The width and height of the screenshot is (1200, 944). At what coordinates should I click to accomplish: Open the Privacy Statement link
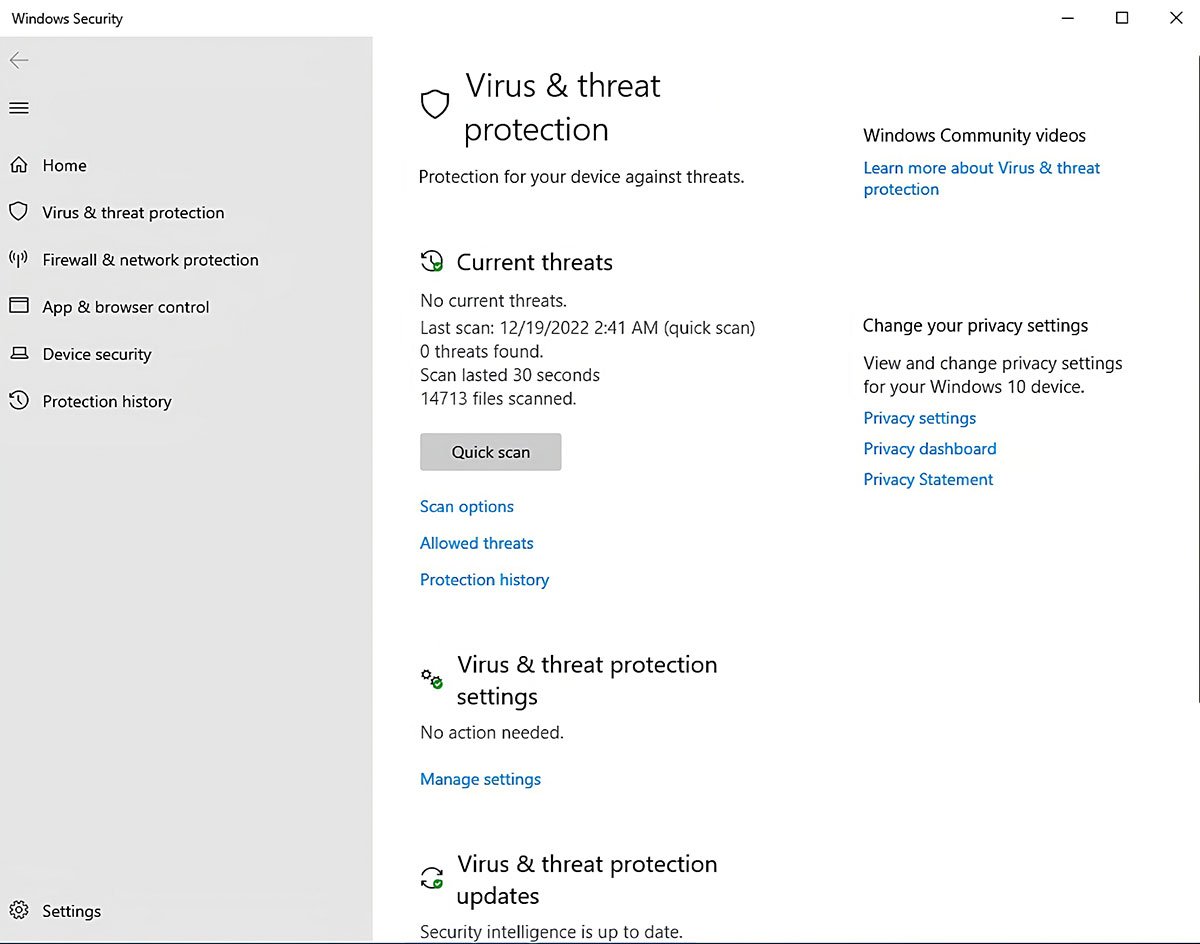coord(928,480)
